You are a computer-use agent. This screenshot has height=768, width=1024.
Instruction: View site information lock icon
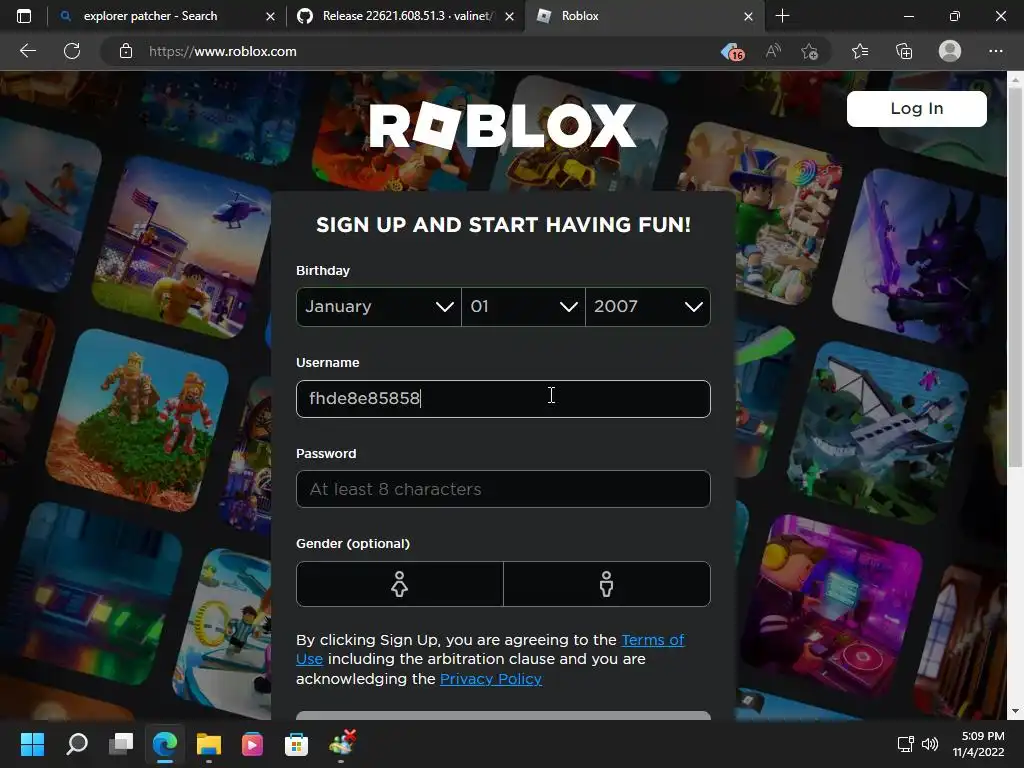[x=126, y=51]
